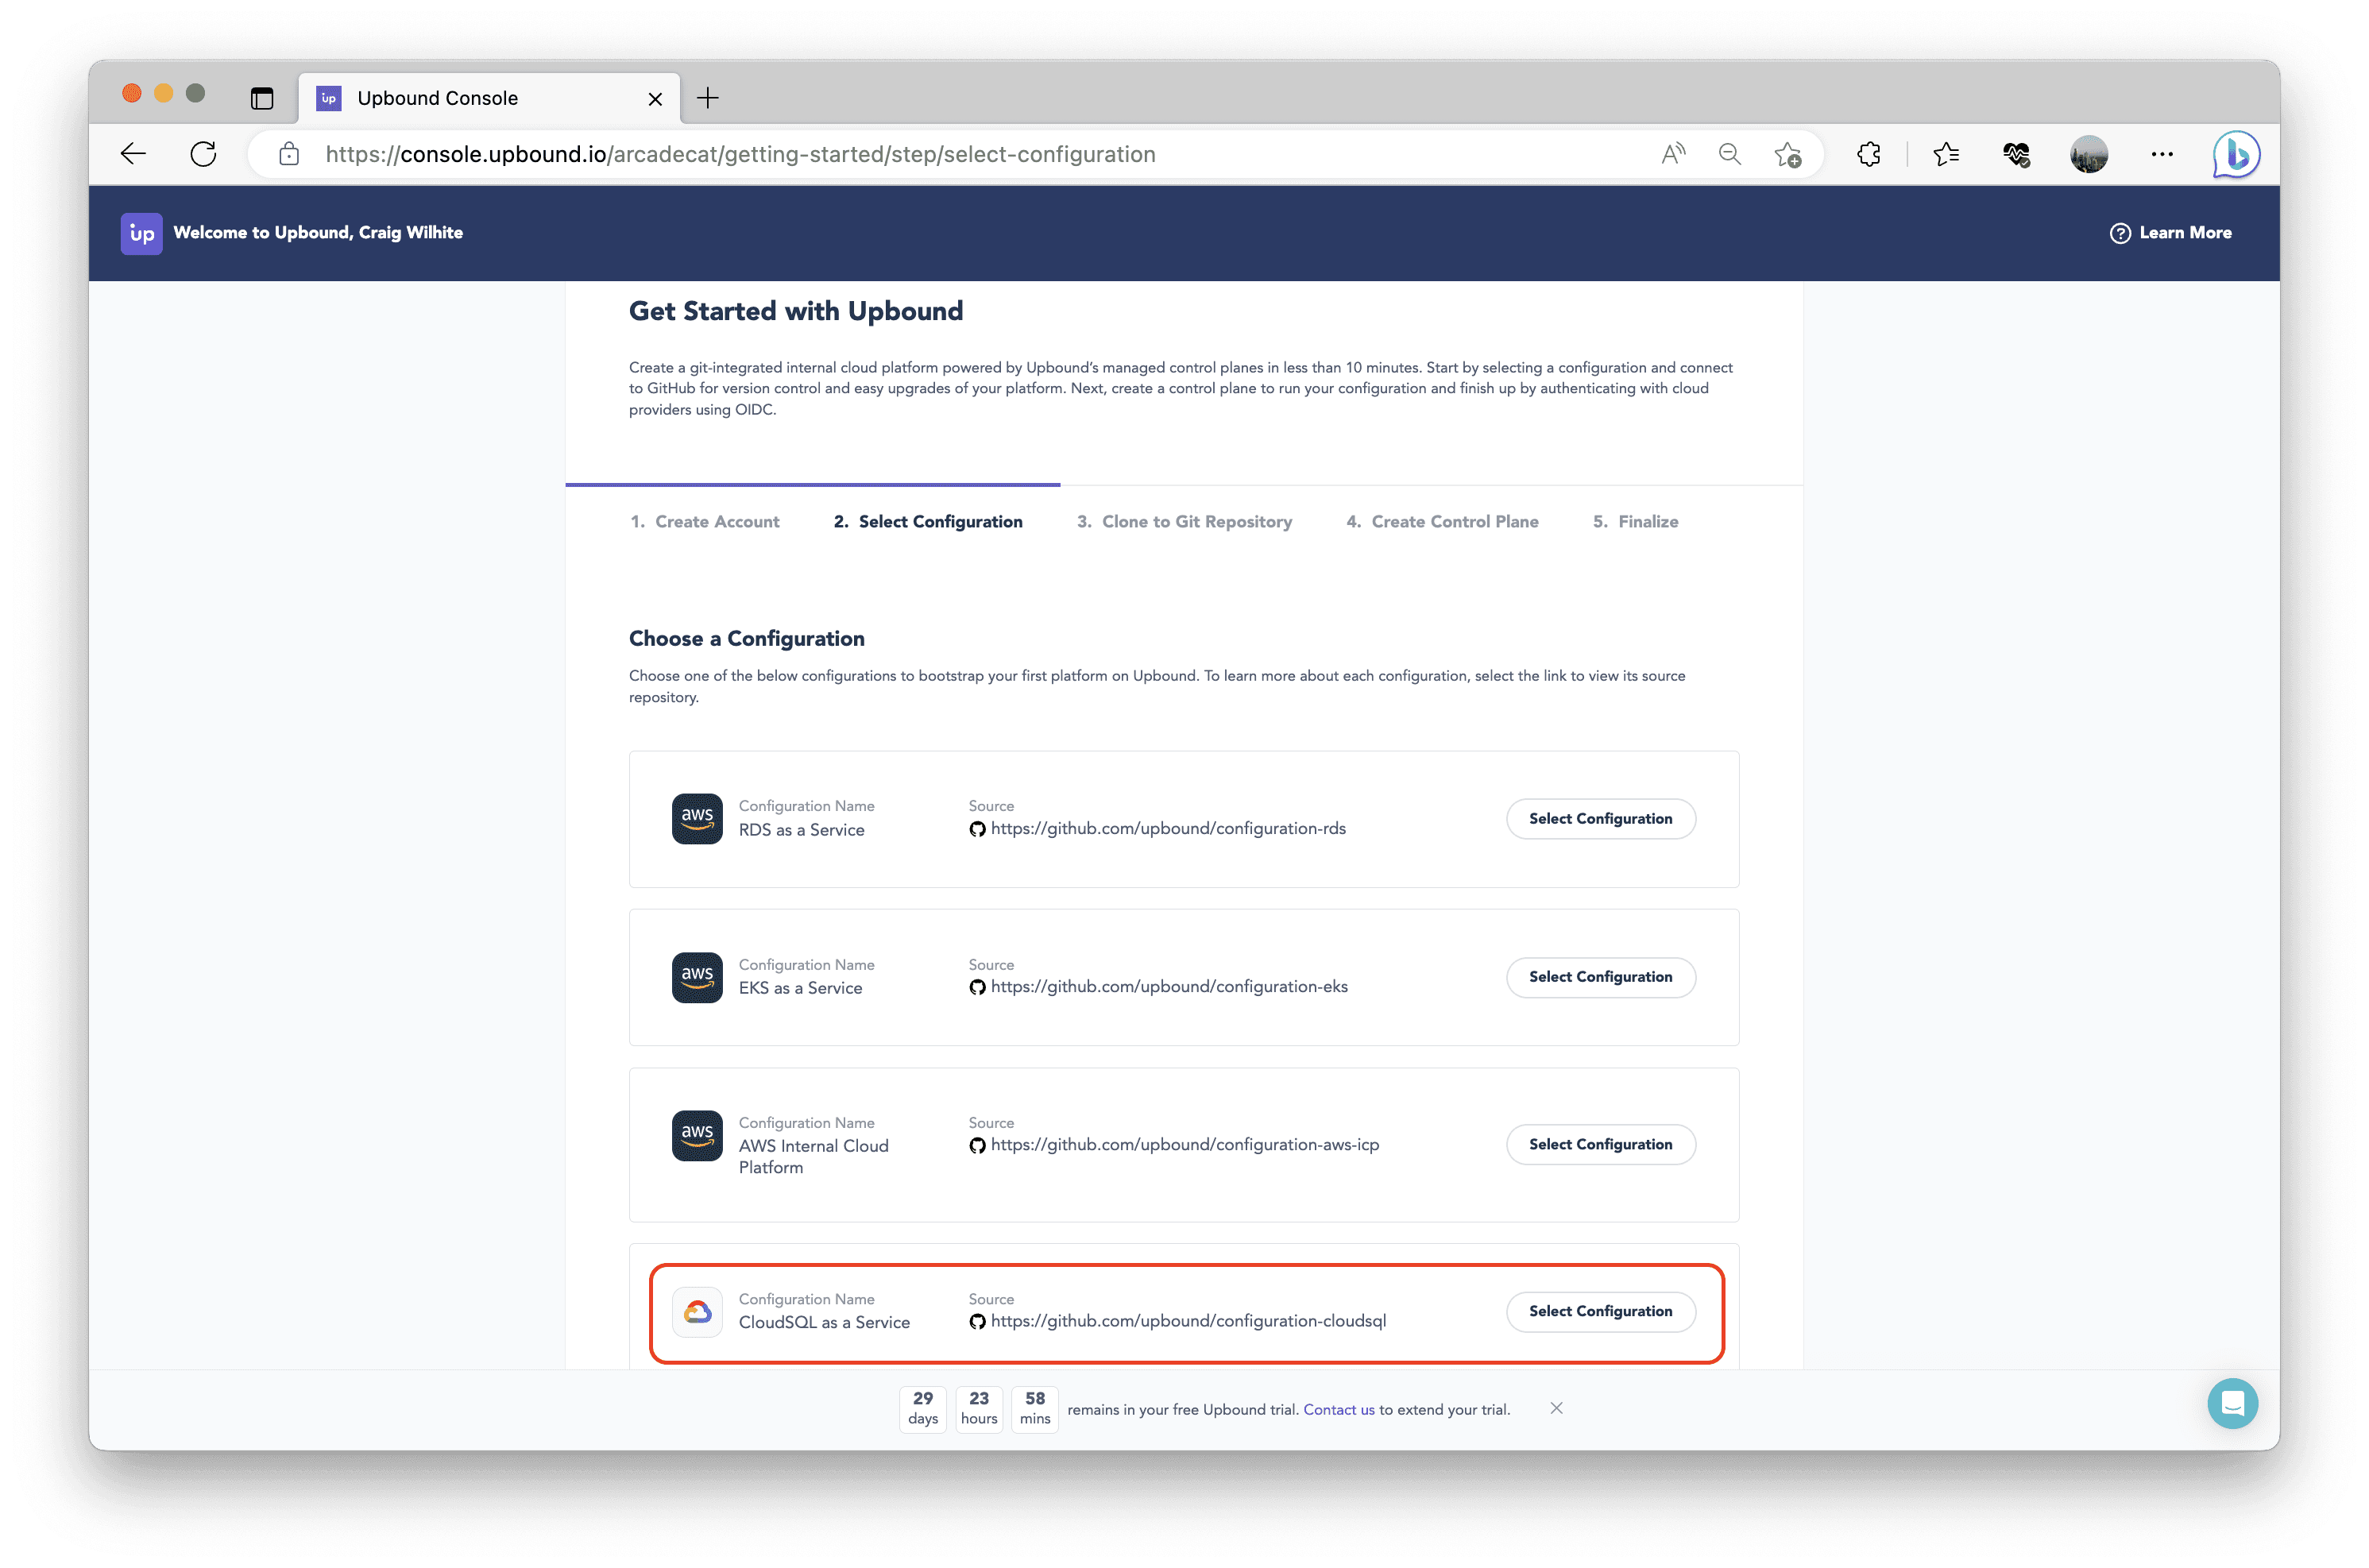Select Configuration for CloudSQL as a Service

click(1600, 1311)
